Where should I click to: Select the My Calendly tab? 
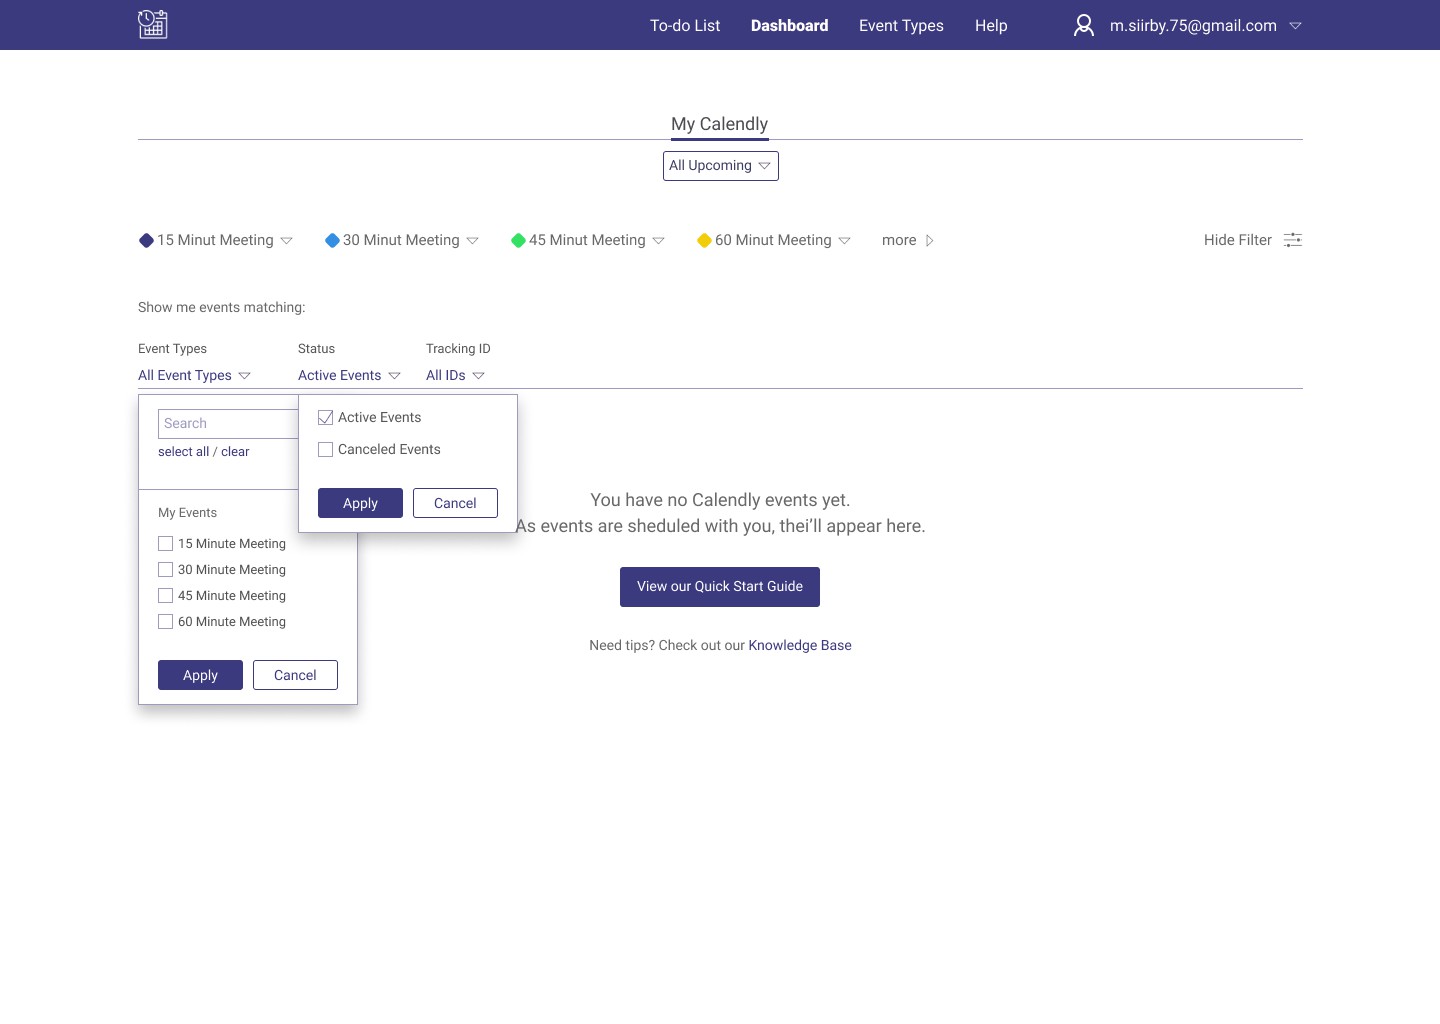(720, 124)
